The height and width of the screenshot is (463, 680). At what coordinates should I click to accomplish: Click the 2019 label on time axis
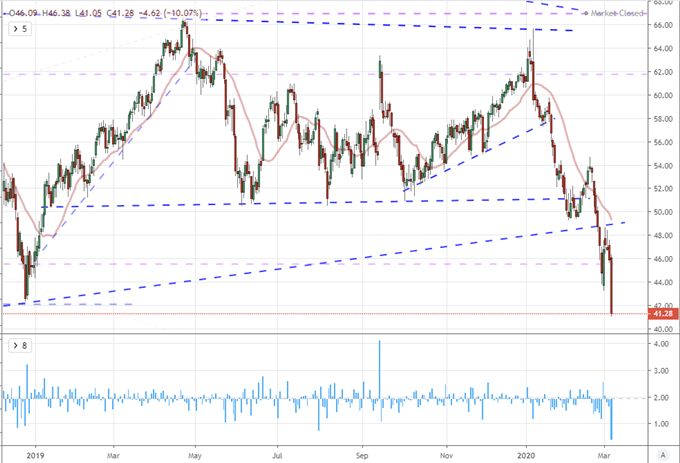pos(35,456)
